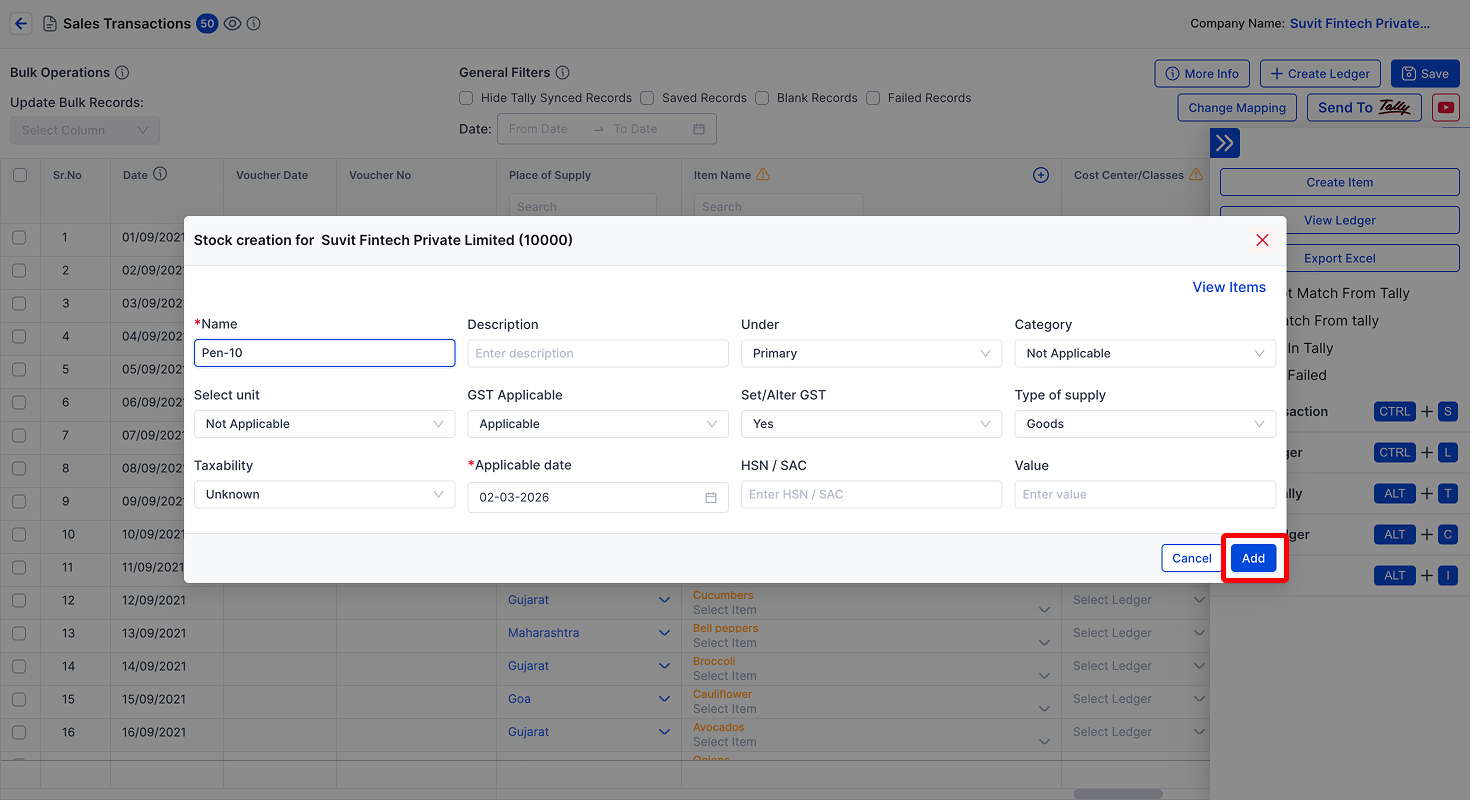Select the checkbox for row 5

click(x=19, y=369)
